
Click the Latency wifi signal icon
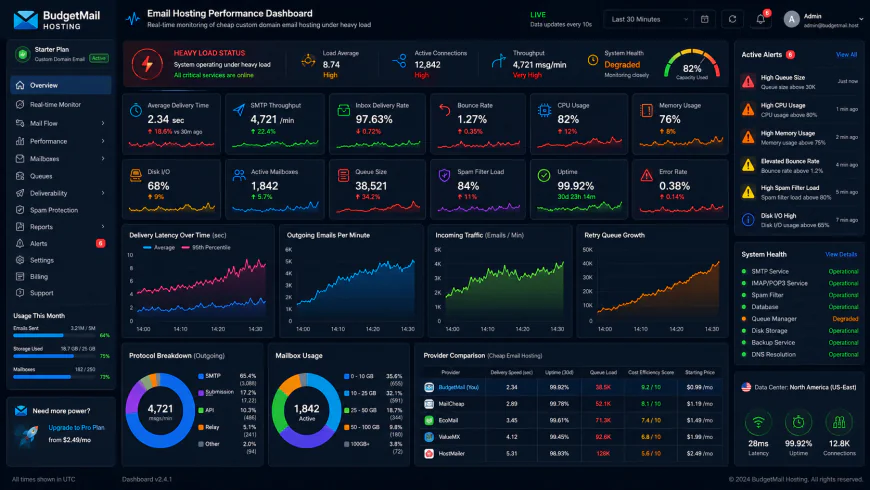coord(758,423)
